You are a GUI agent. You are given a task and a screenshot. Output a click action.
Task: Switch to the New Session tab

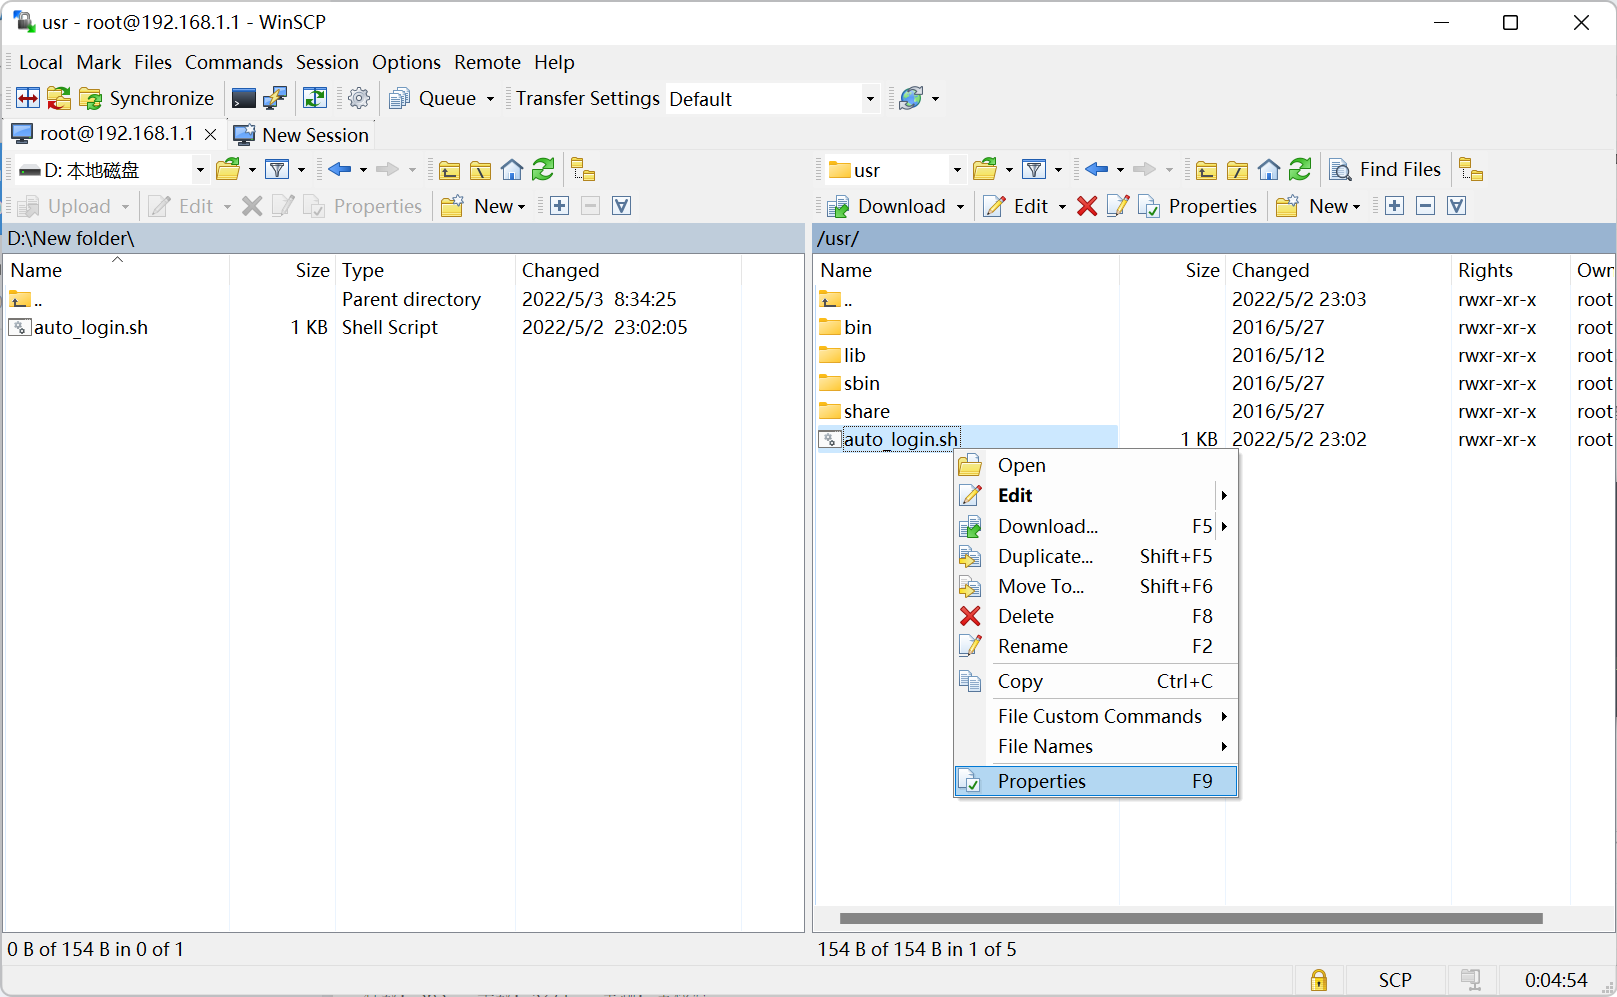[301, 134]
